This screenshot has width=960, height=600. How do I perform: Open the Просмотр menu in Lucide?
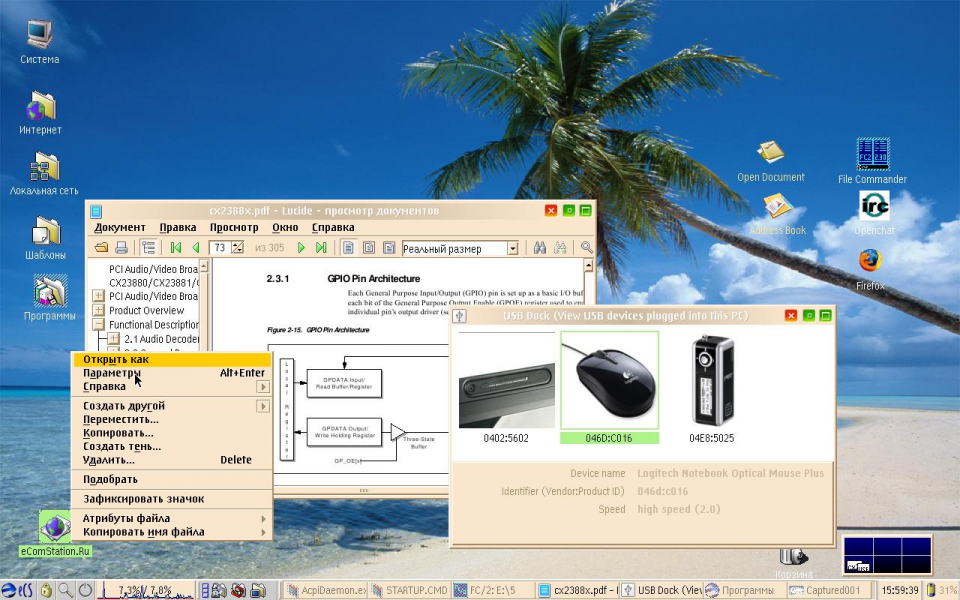pos(234,227)
